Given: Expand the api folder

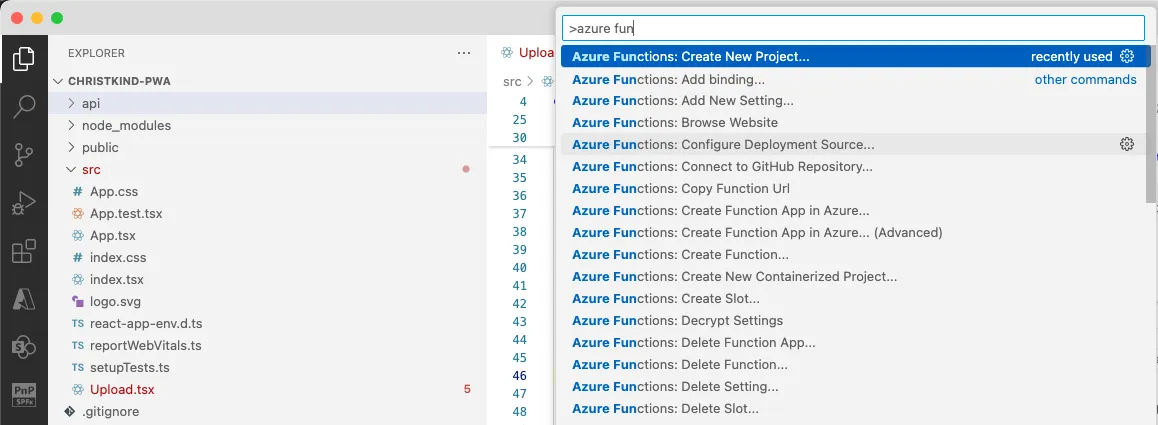Looking at the screenshot, I should pyautogui.click(x=71, y=103).
